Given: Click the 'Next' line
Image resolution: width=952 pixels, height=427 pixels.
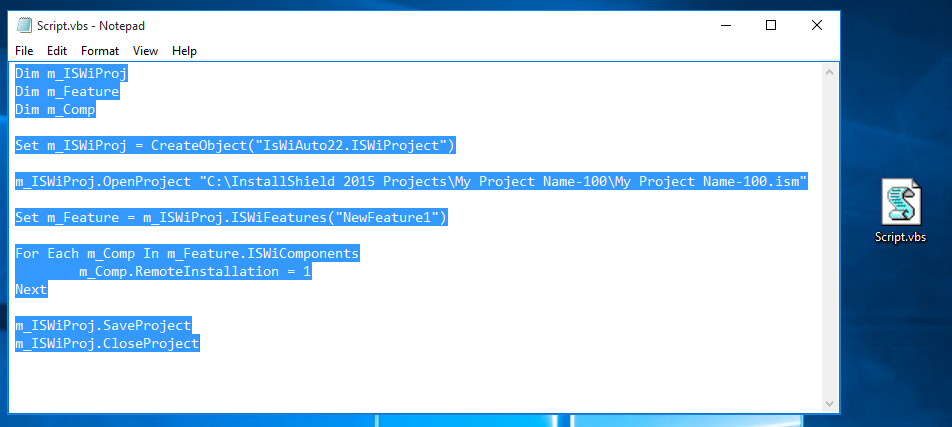Looking at the screenshot, I should coord(31,290).
